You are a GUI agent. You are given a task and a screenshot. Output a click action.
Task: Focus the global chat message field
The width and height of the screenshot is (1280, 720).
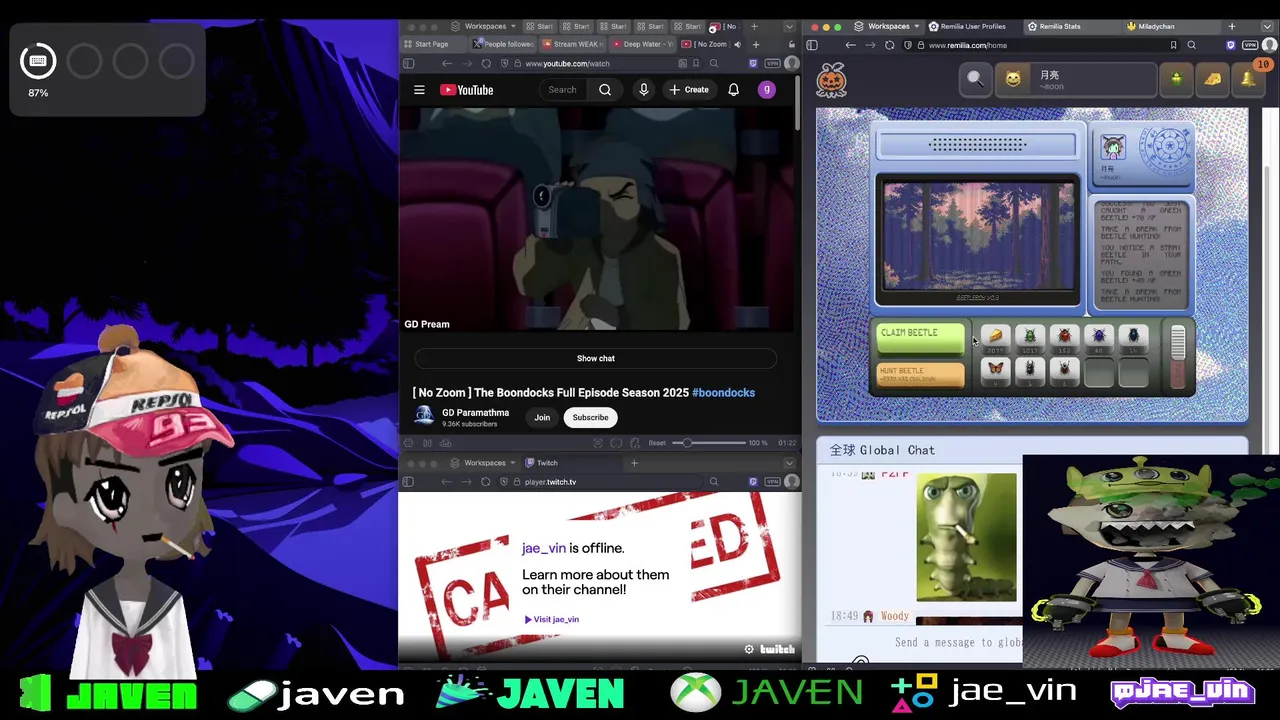coord(957,642)
